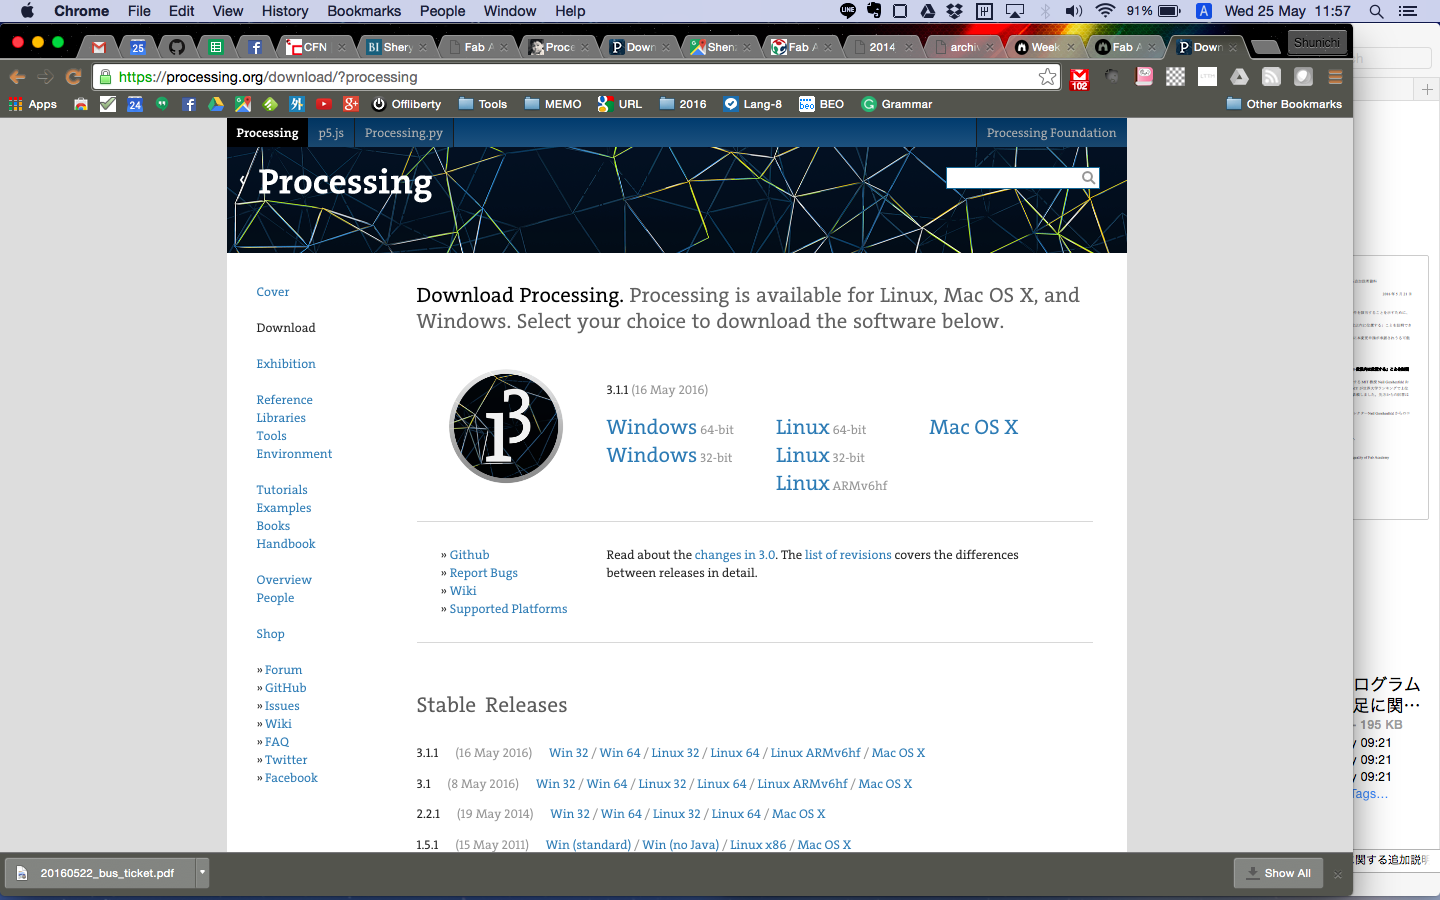Open the Grammar bookmark

pos(897,104)
